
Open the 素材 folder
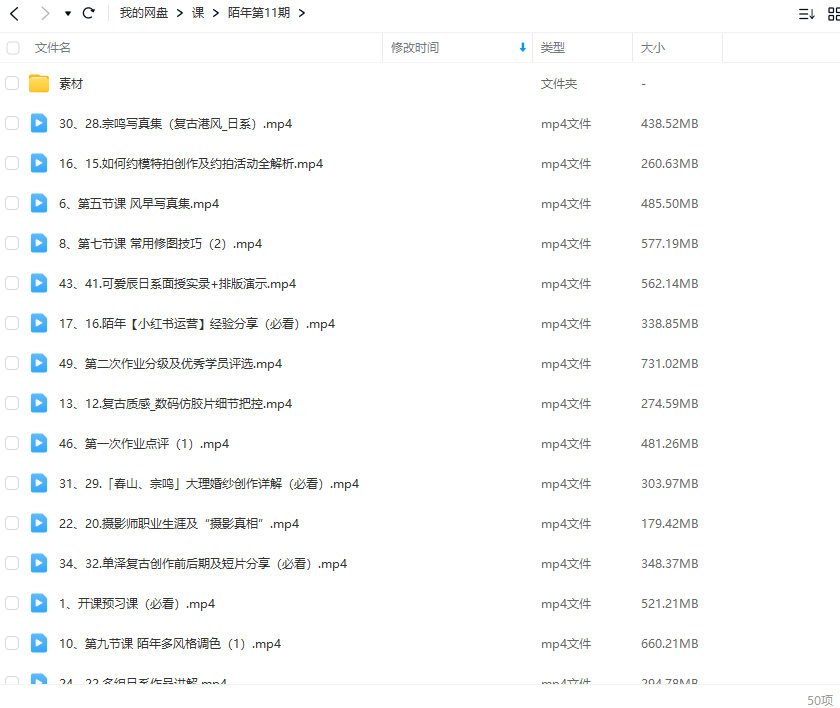[70, 83]
